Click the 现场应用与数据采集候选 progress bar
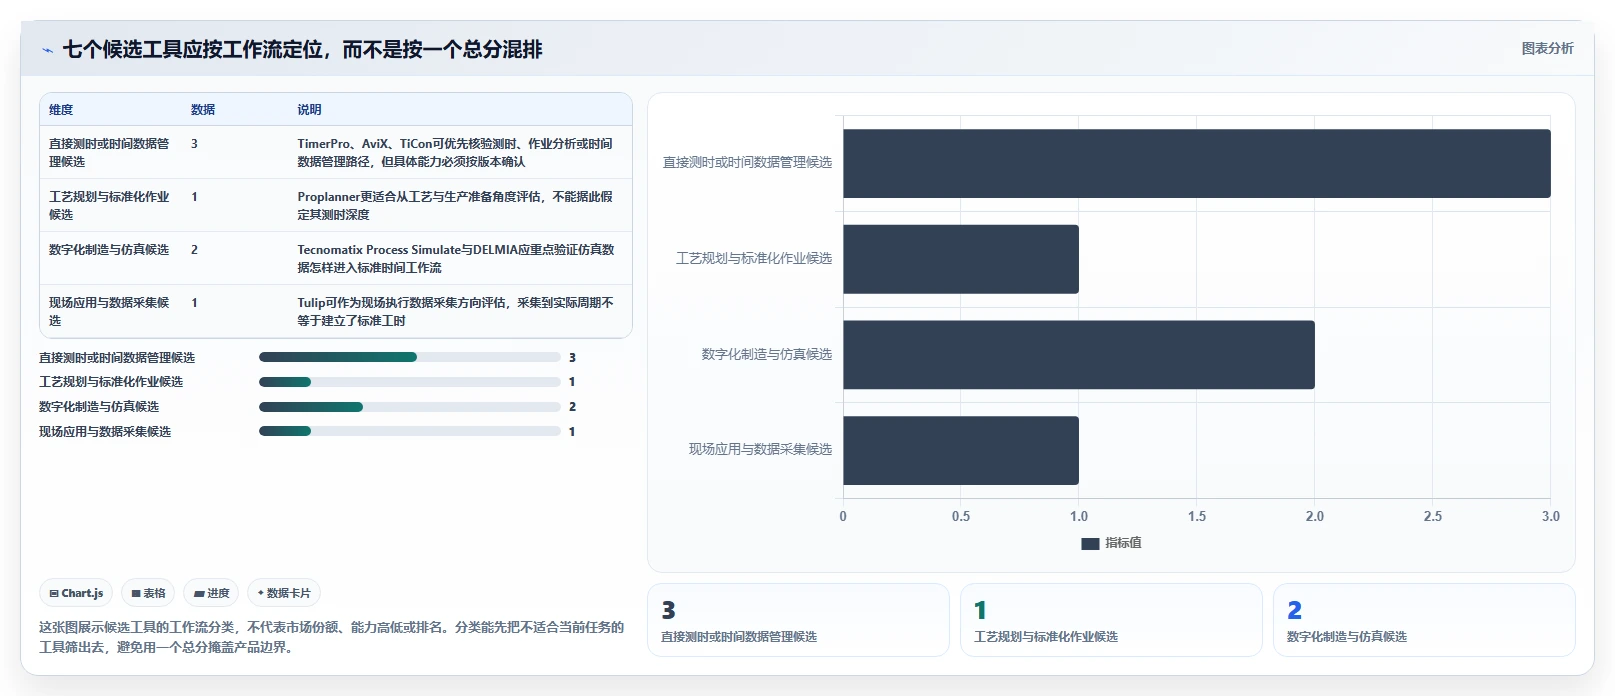This screenshot has width=1615, height=696. click(x=410, y=432)
